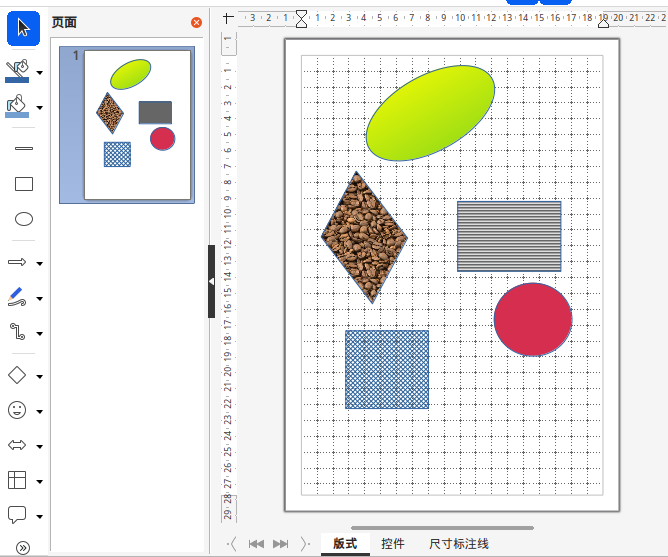Screen dimensions: 668x557
Task: Pick the Connector tool icon
Action: [17, 332]
